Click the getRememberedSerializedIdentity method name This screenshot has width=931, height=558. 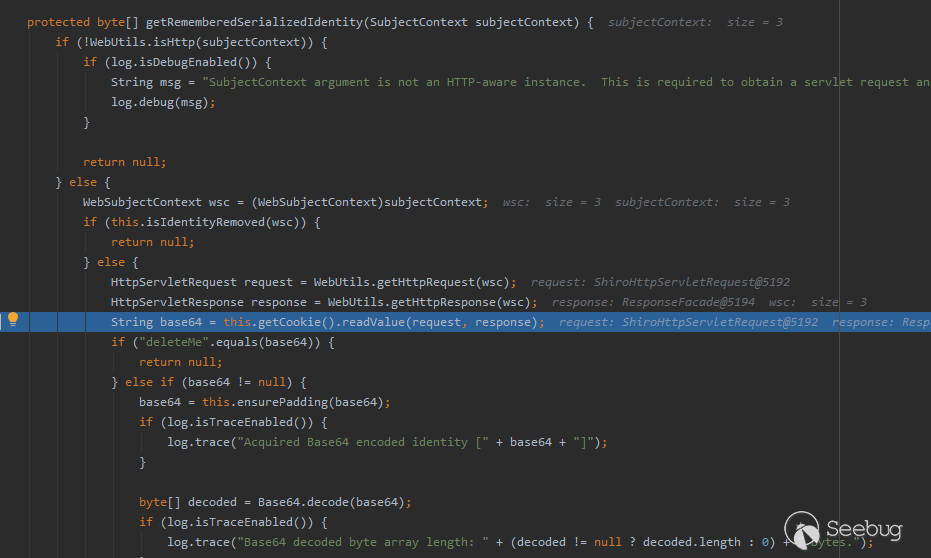tap(254, 23)
